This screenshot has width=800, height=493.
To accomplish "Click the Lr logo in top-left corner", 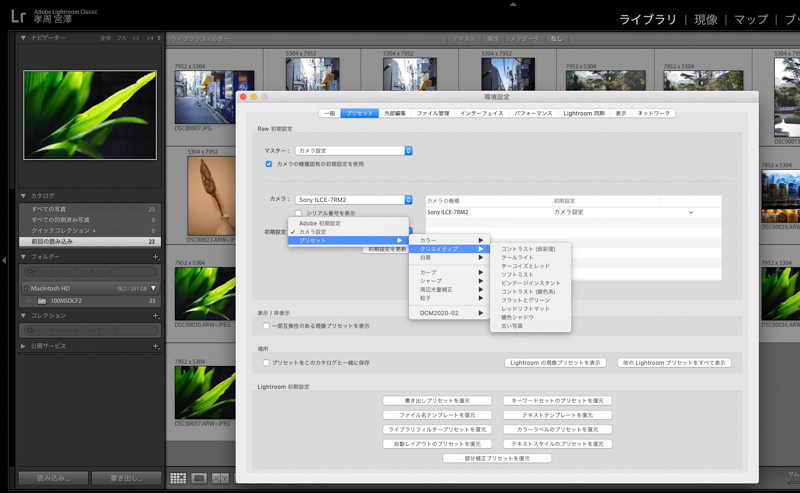I will click(x=17, y=17).
